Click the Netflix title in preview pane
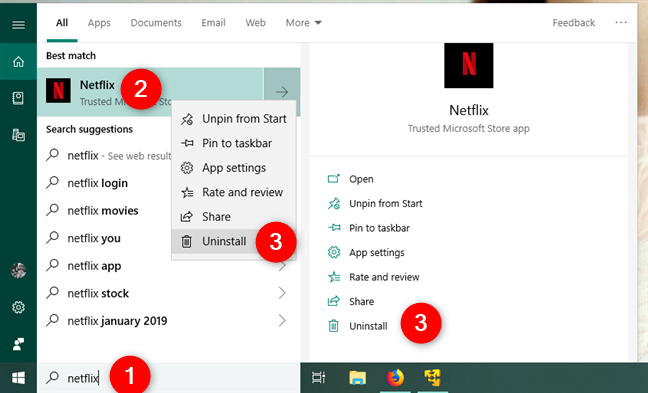The height and width of the screenshot is (393, 648). pos(469,110)
